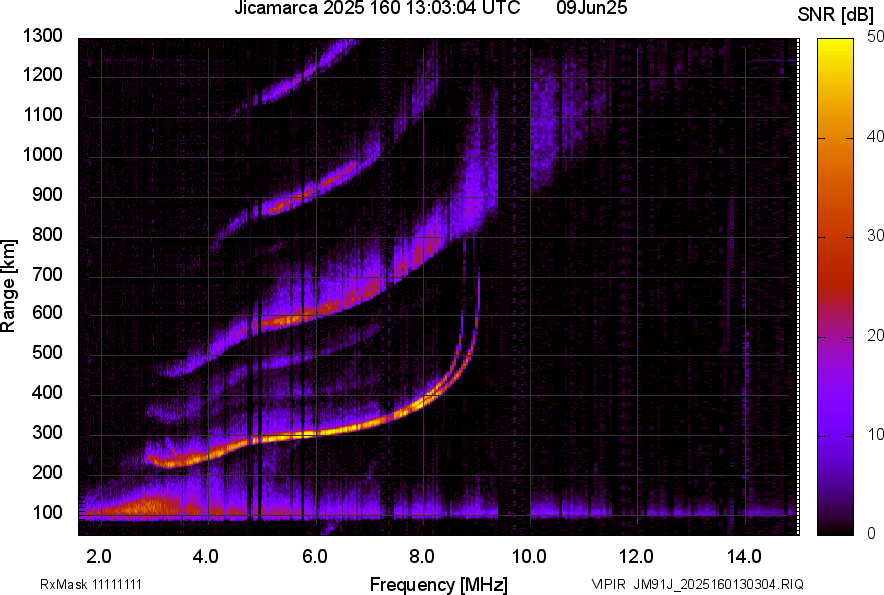
Task: Click colorbar tick label "20"
Action: pyautogui.click(x=875, y=336)
